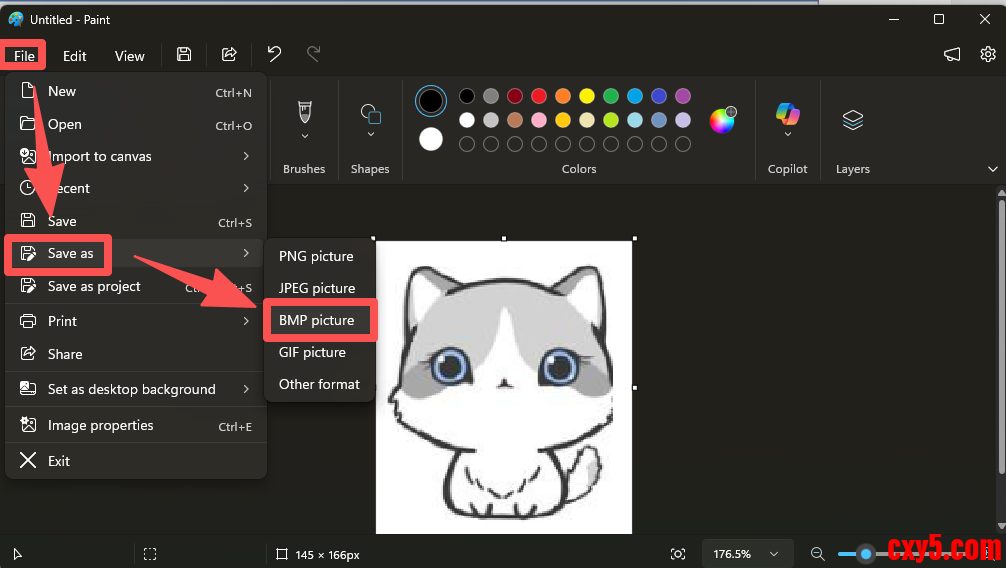Screen dimensions: 1006x568
Task: Collapse the ribbon with the chevron
Action: pyautogui.click(x=993, y=169)
